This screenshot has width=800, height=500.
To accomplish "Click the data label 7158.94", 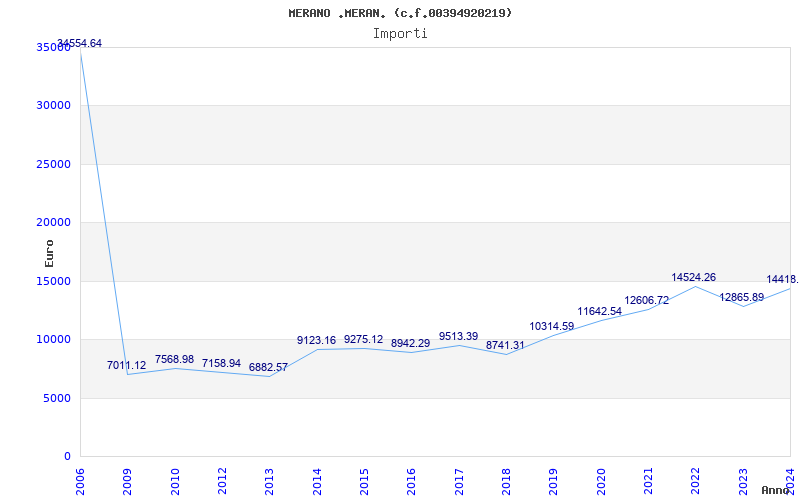I will (221, 363).
